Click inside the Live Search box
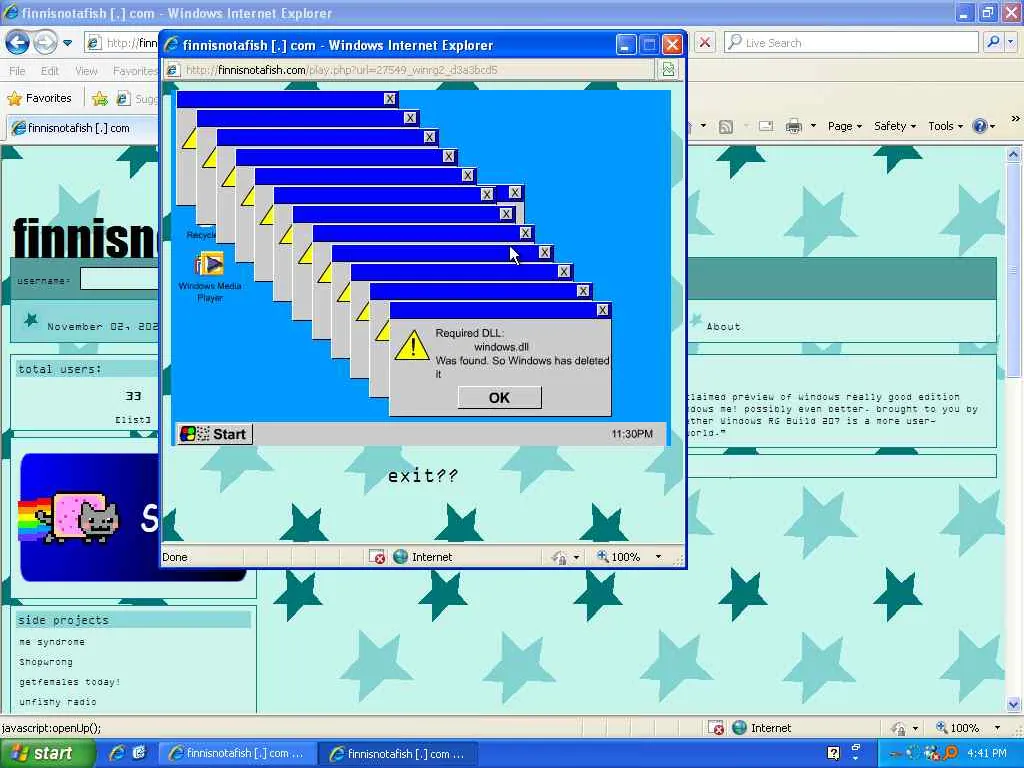This screenshot has height=768, width=1024. coord(851,42)
